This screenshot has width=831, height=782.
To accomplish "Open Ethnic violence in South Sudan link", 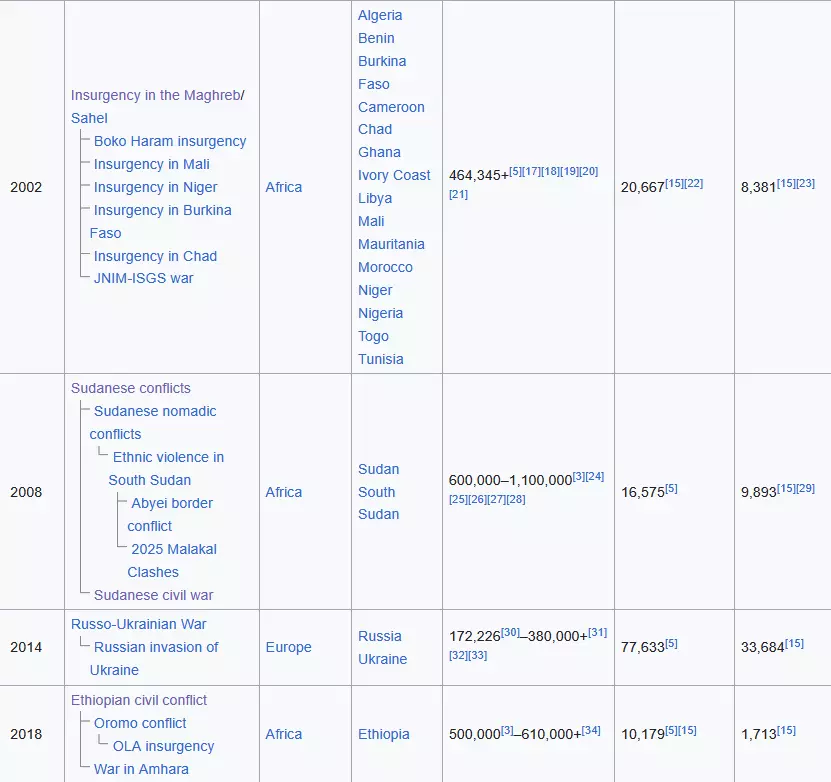I will pos(166,469).
